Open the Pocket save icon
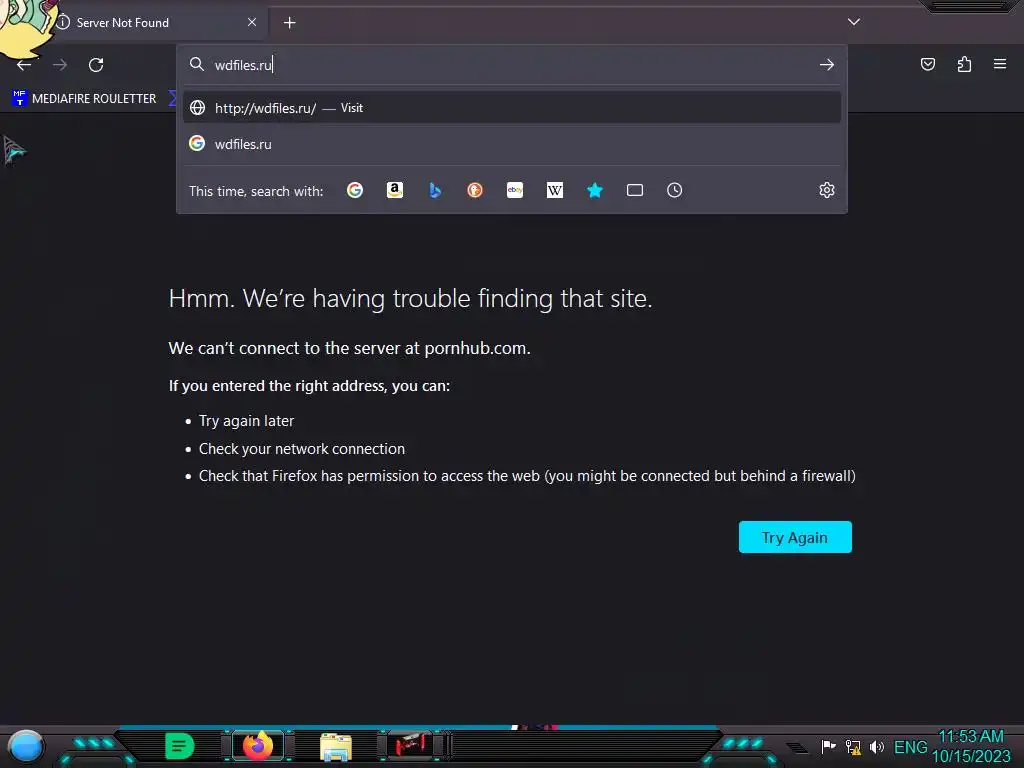 927,64
